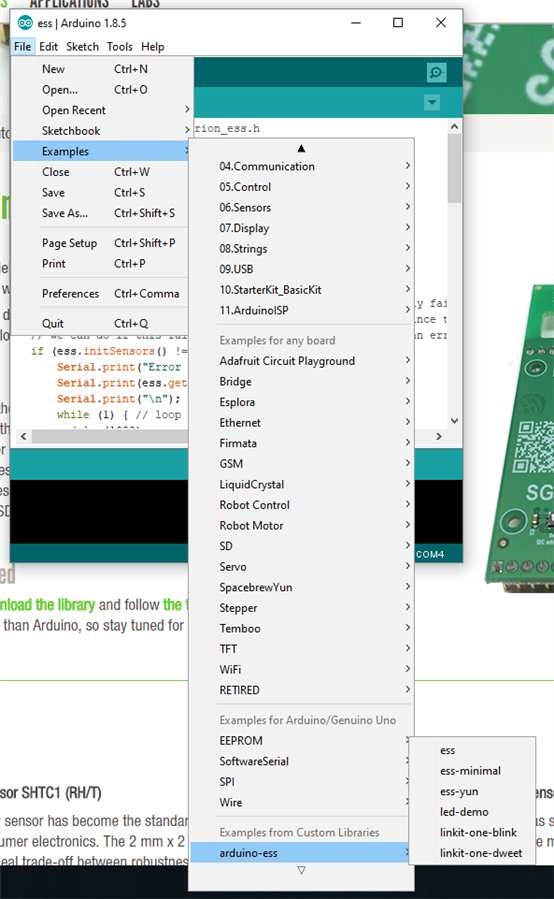Open the Help menu

[x=153, y=46]
